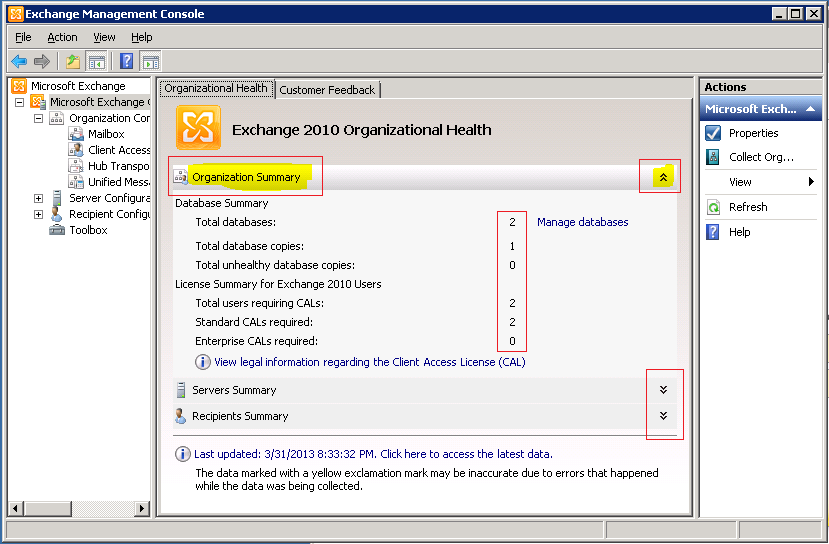Click Properties in the Actions pane
This screenshot has width=829, height=544.
[753, 133]
